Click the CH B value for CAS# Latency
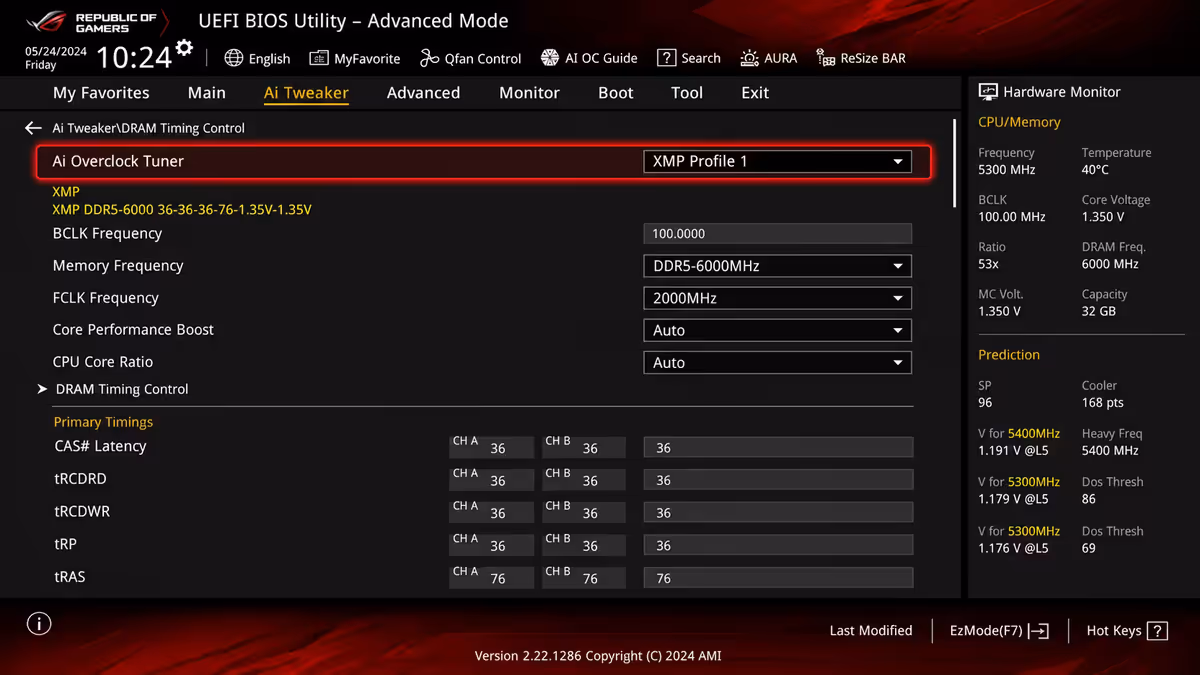 click(x=584, y=448)
